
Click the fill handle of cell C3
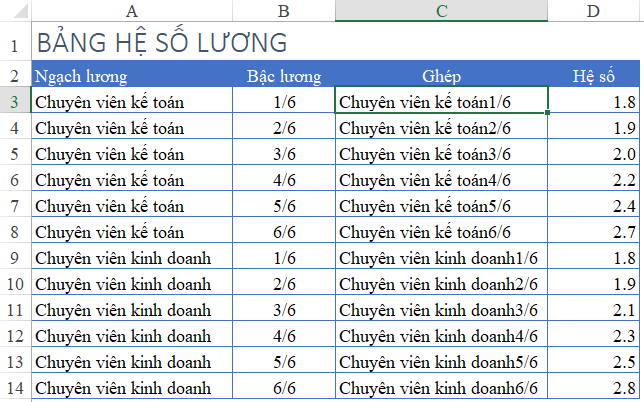point(547,113)
